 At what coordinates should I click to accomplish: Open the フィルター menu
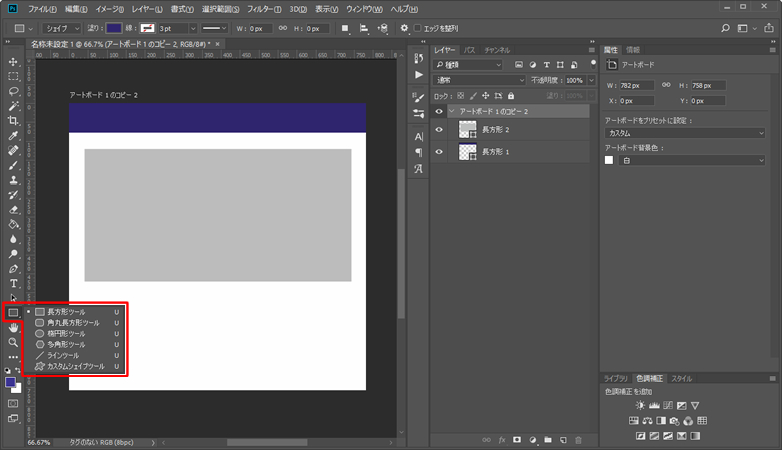coord(264,9)
